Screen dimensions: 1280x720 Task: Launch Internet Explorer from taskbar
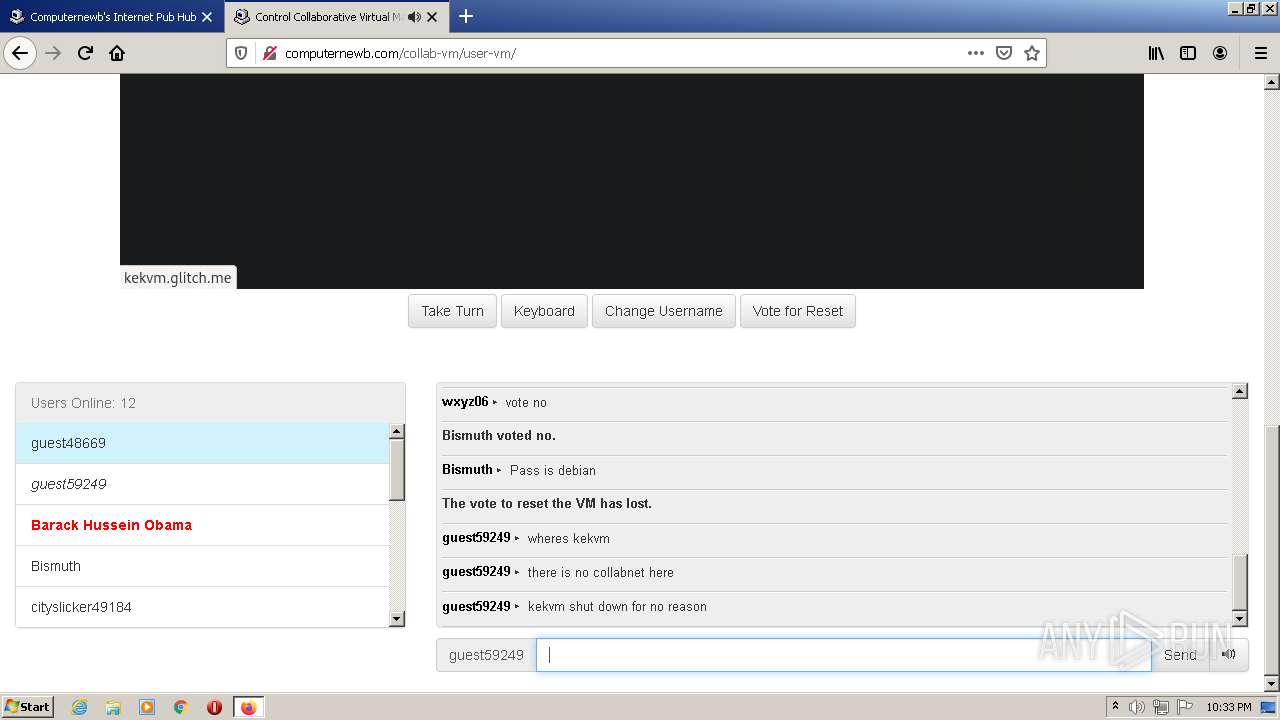79,707
